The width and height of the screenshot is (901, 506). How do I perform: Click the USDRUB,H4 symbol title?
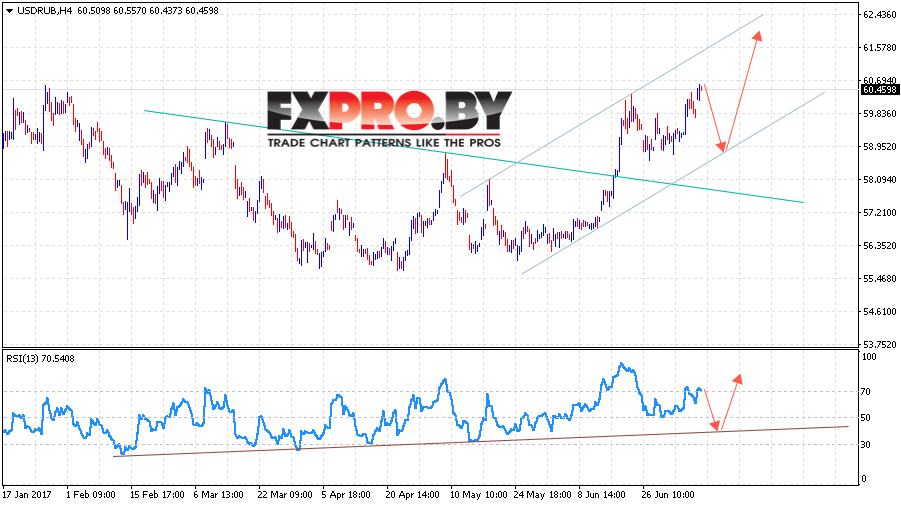click(x=45, y=10)
